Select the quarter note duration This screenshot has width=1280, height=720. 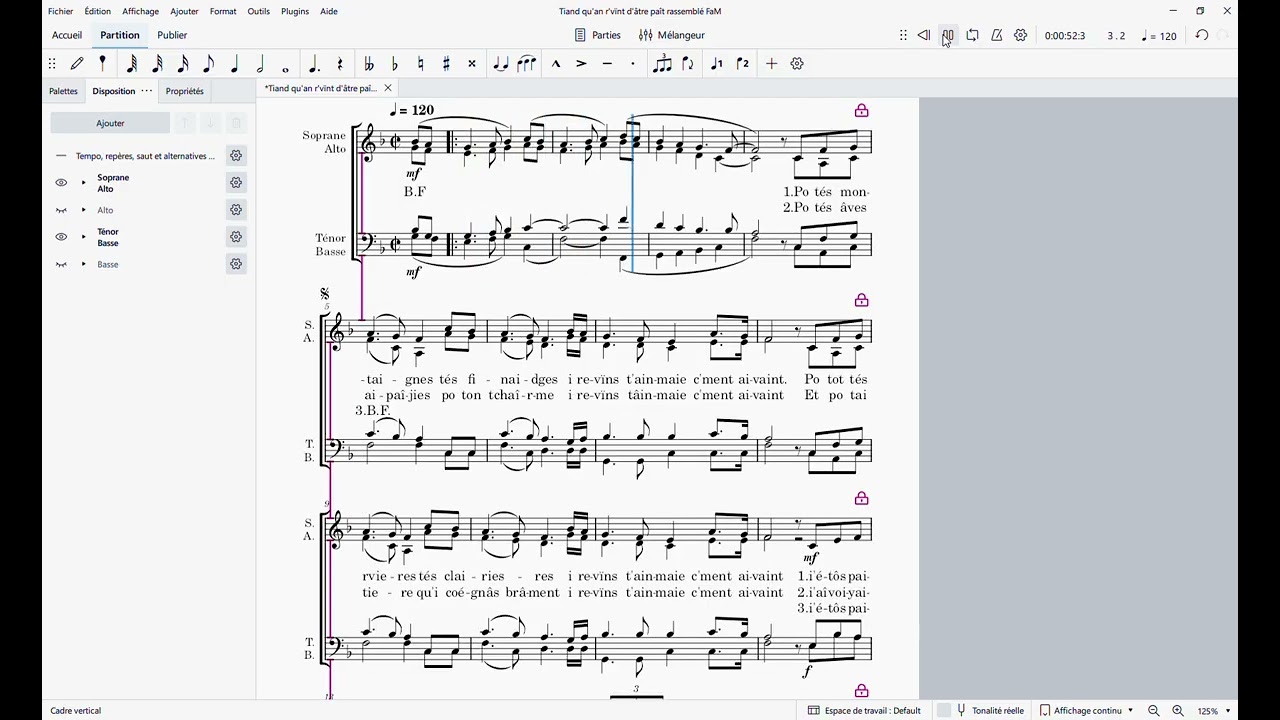(235, 63)
